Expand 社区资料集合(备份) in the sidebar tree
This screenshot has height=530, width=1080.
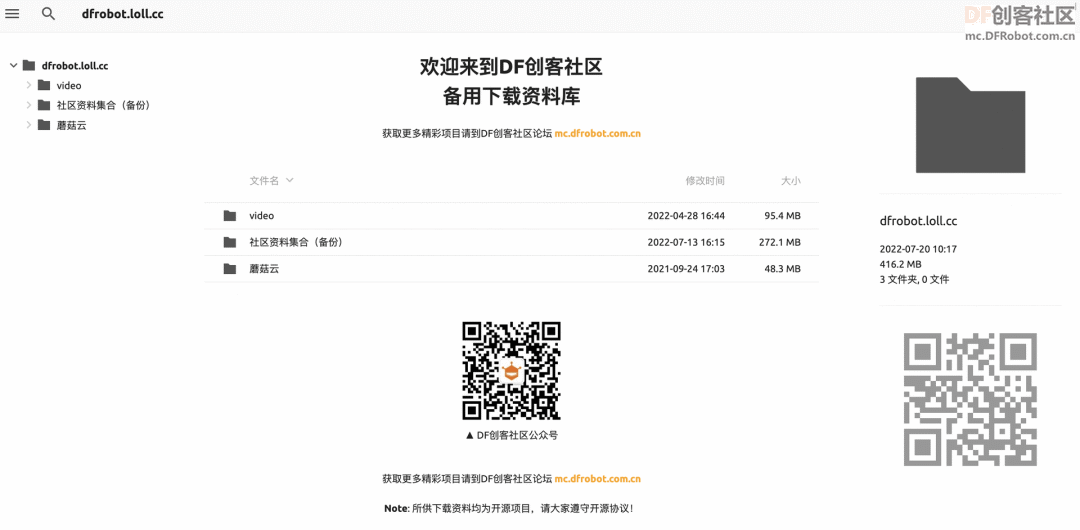[x=29, y=105]
